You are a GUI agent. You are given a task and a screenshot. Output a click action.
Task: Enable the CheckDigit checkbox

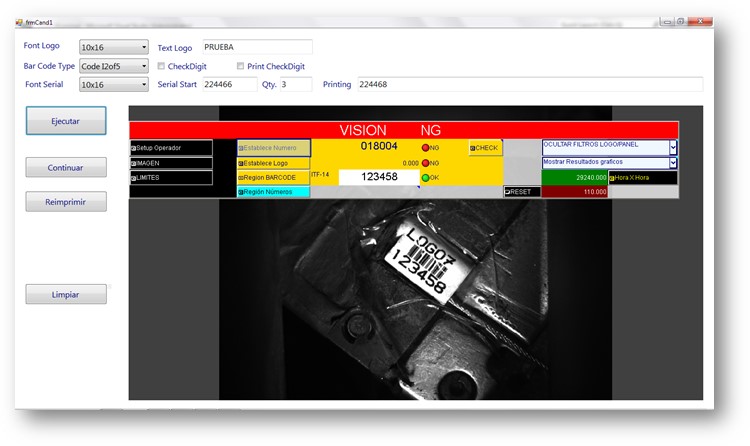pyautogui.click(x=161, y=67)
